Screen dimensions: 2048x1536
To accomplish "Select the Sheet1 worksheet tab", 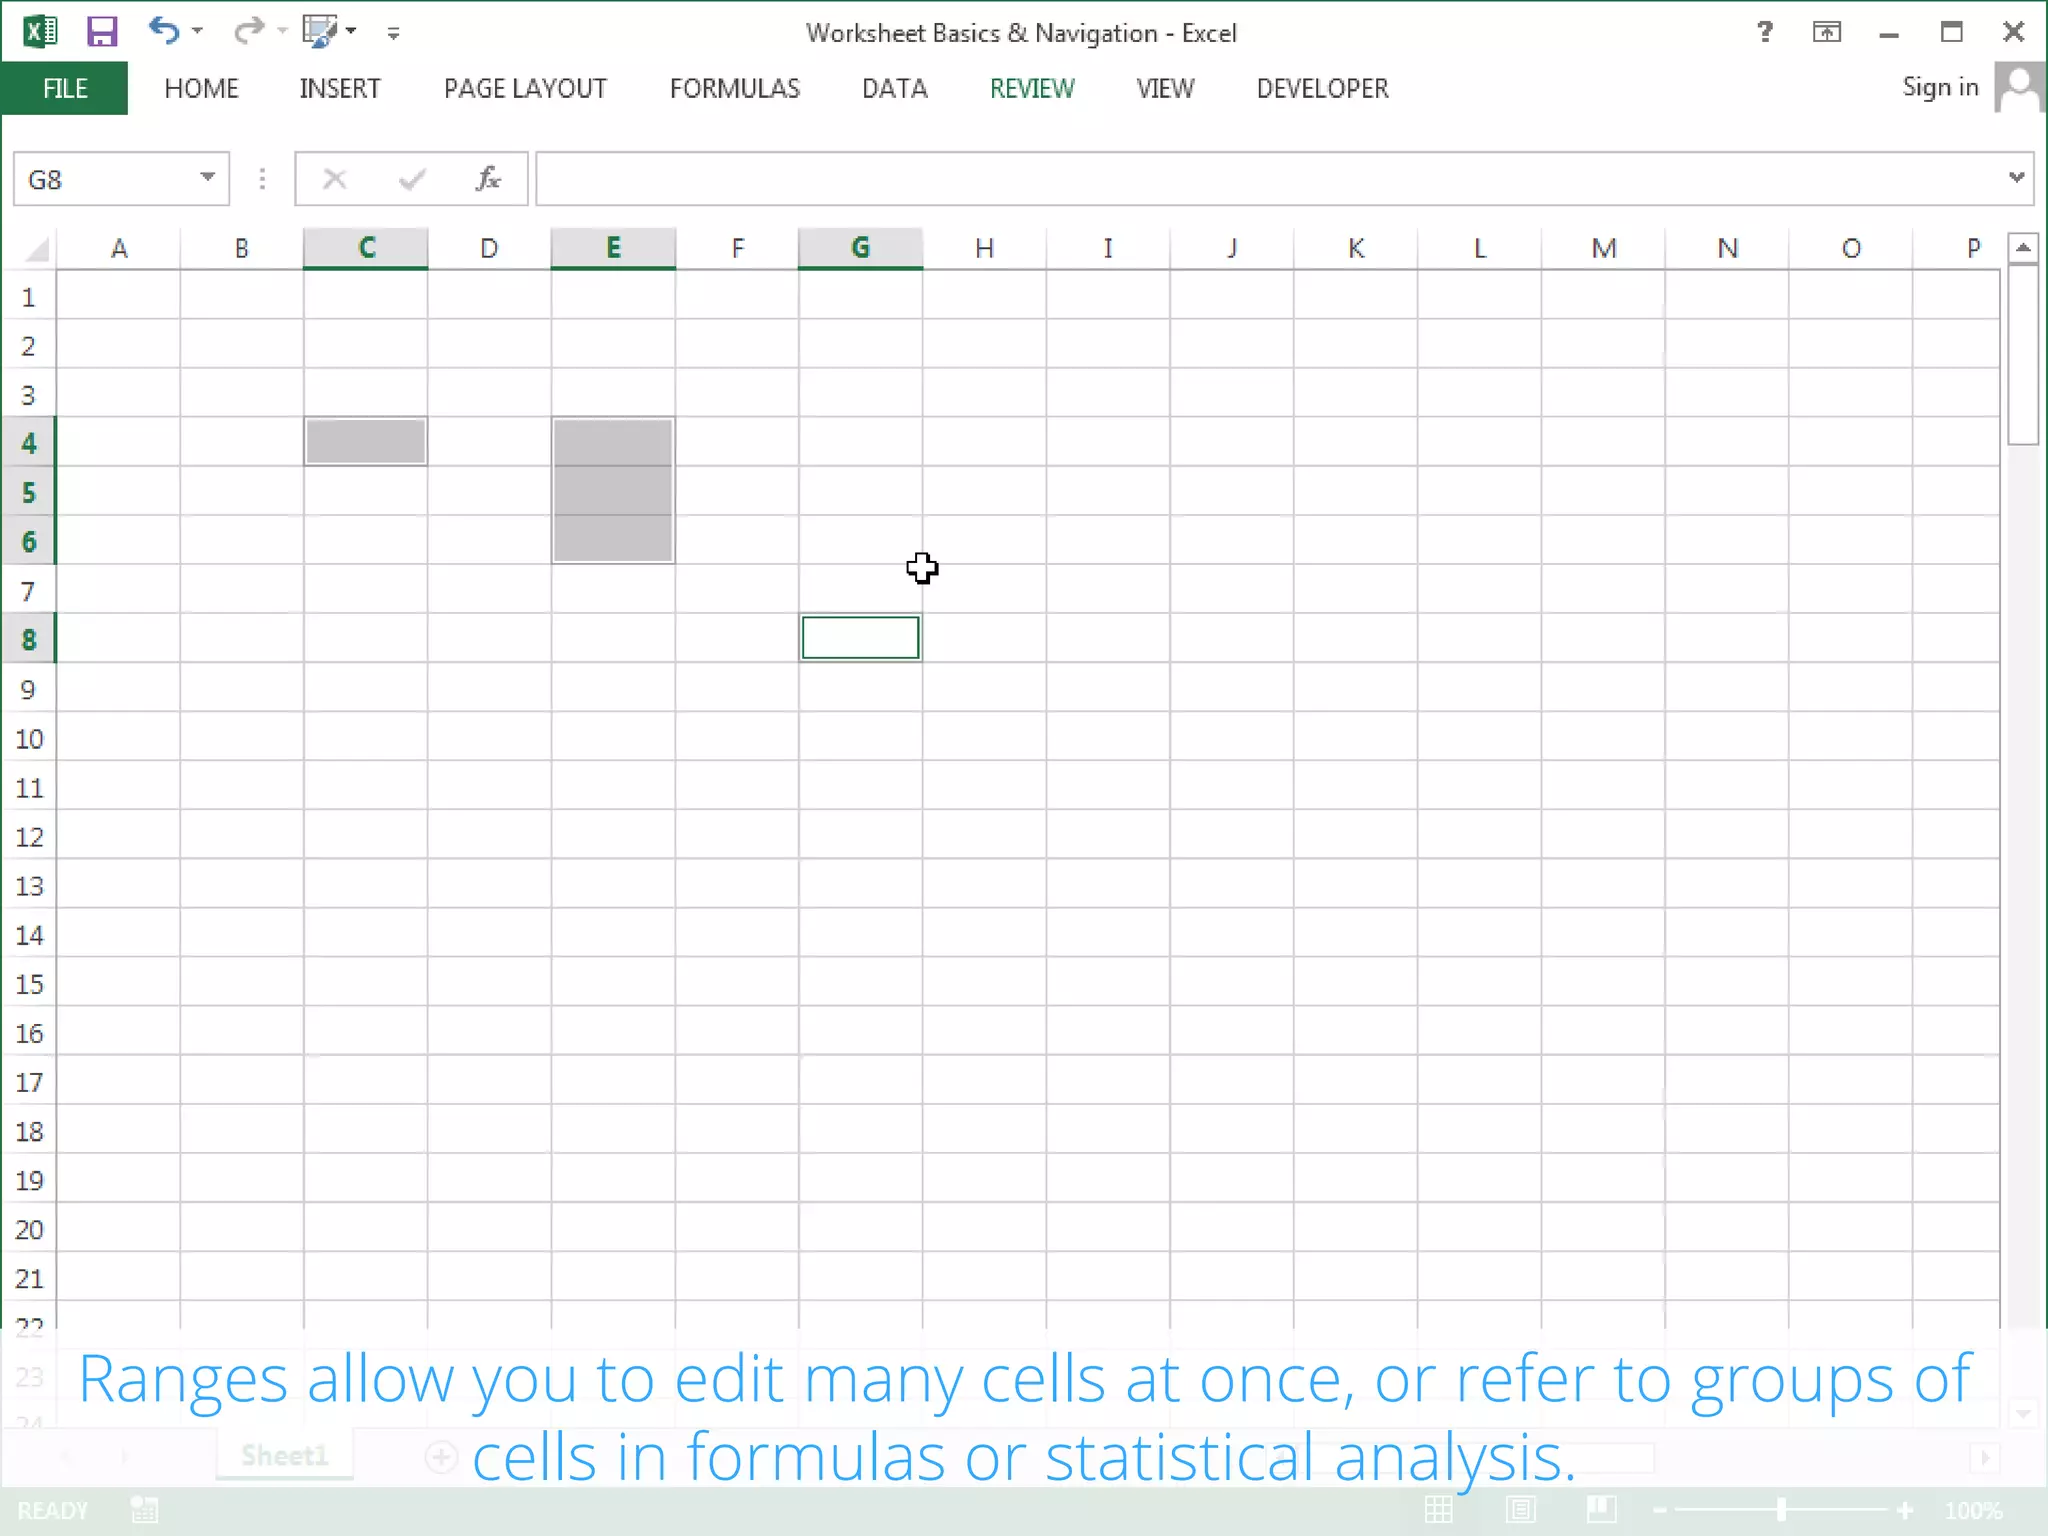I will (285, 1455).
